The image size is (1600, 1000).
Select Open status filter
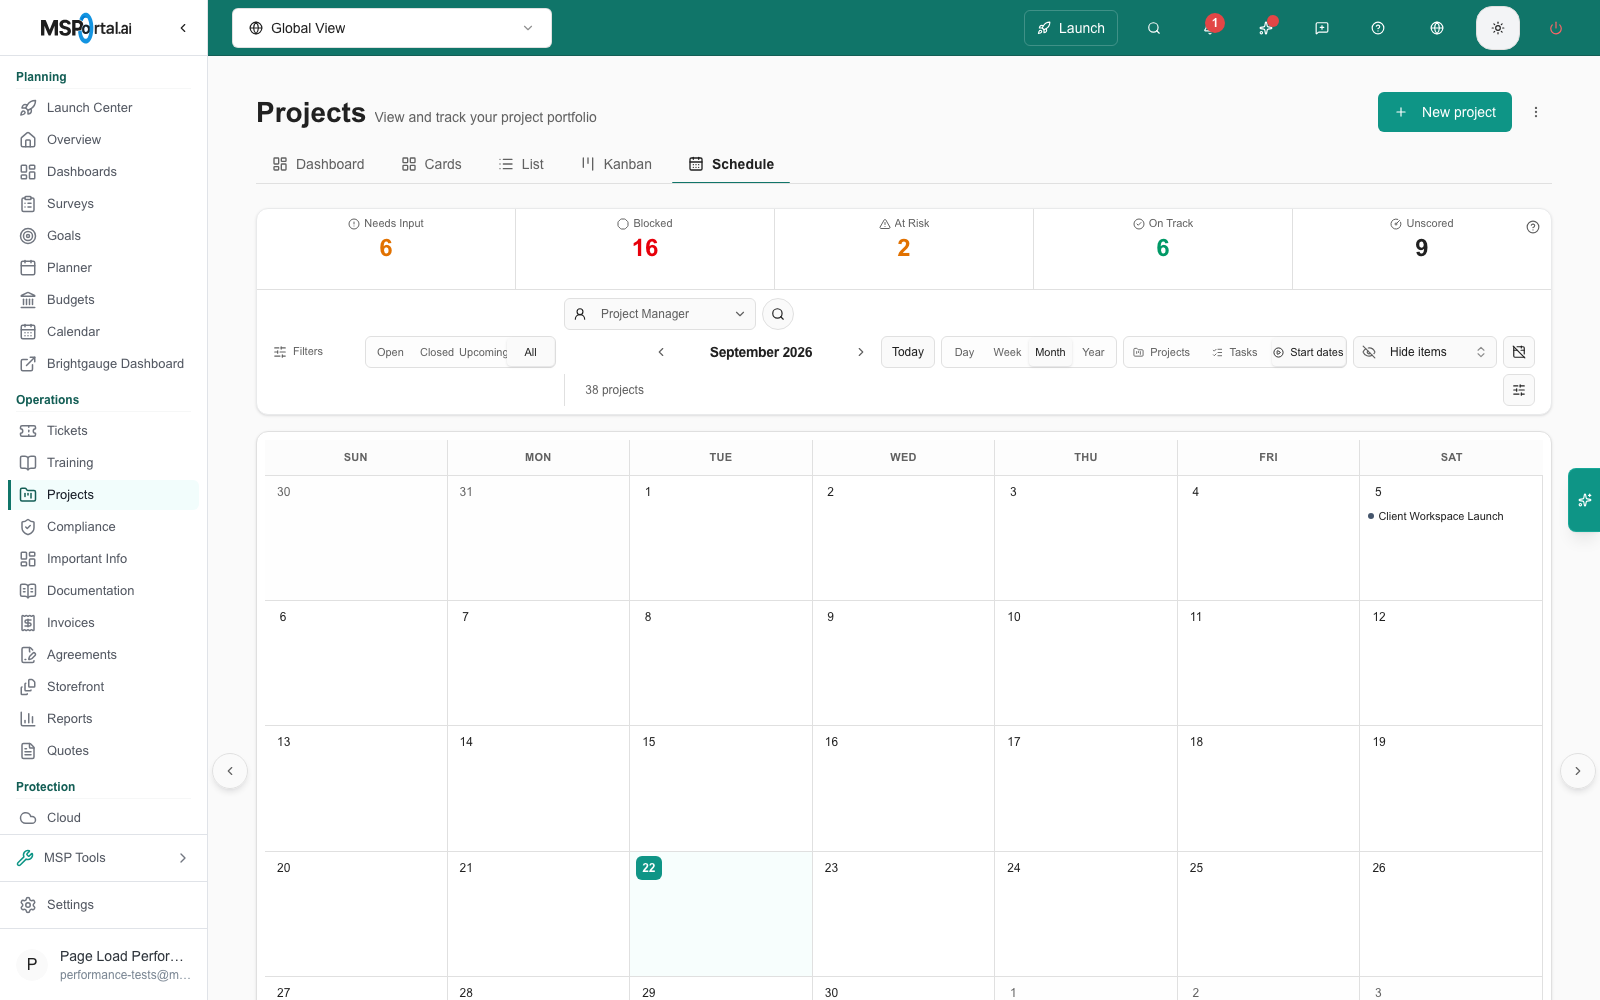[390, 352]
